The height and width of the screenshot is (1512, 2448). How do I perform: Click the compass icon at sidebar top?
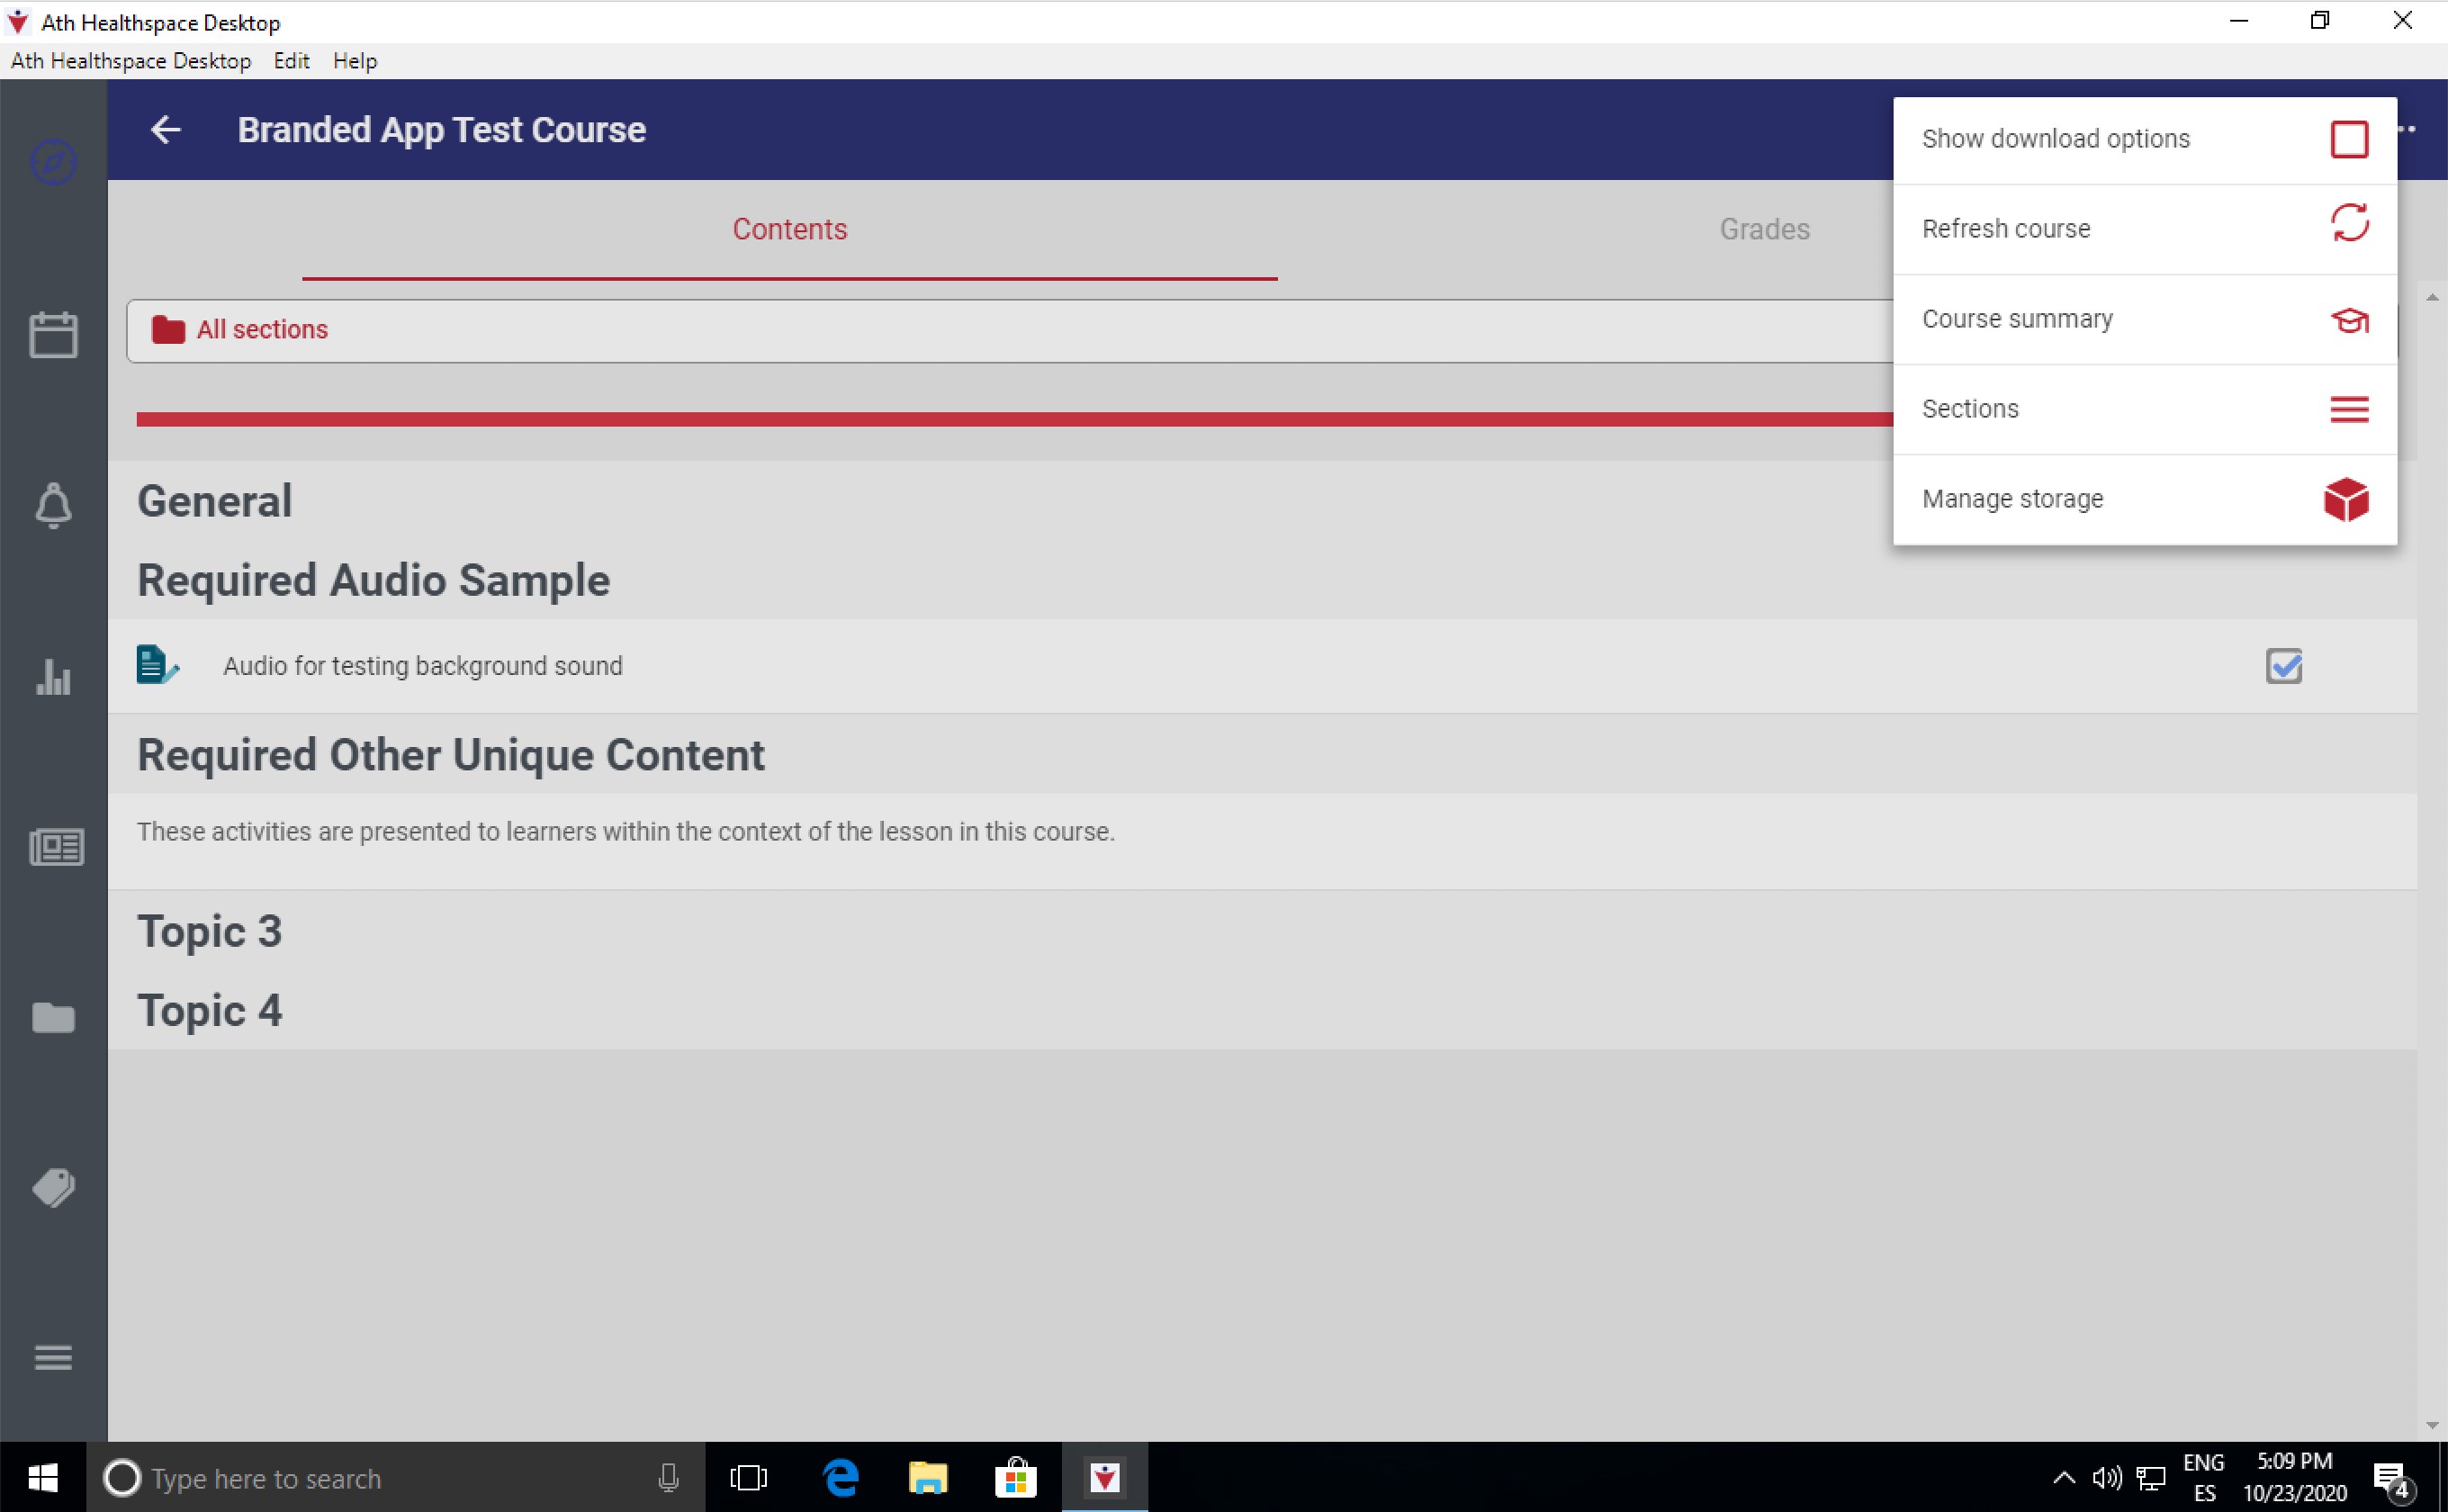point(53,162)
